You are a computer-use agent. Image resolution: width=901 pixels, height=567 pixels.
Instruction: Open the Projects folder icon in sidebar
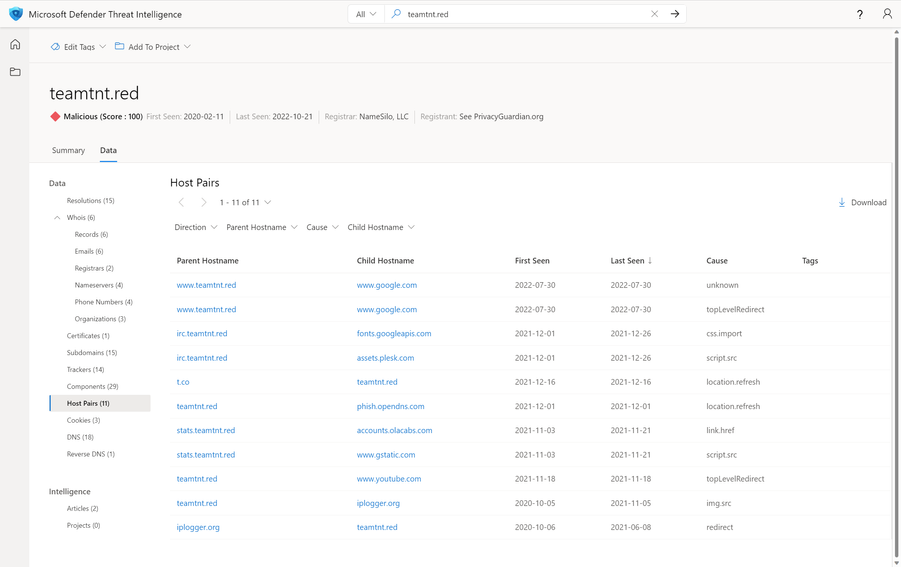15,72
